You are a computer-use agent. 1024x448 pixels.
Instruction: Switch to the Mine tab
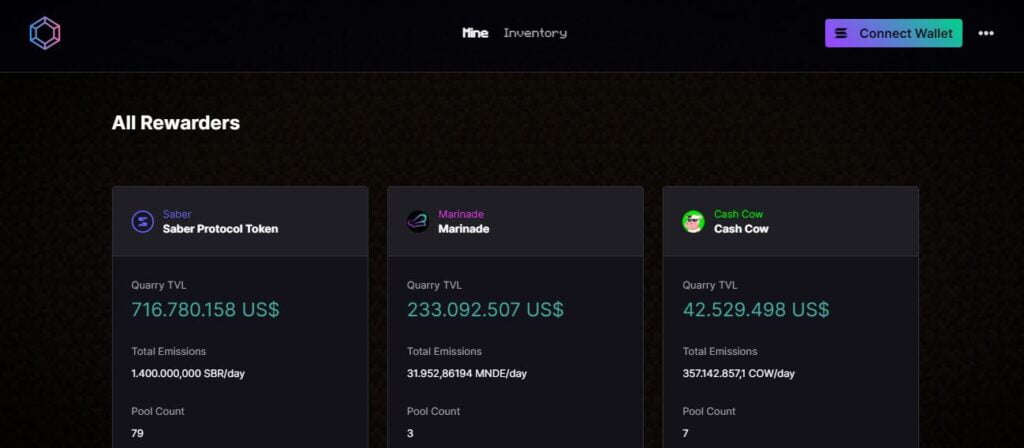click(475, 33)
